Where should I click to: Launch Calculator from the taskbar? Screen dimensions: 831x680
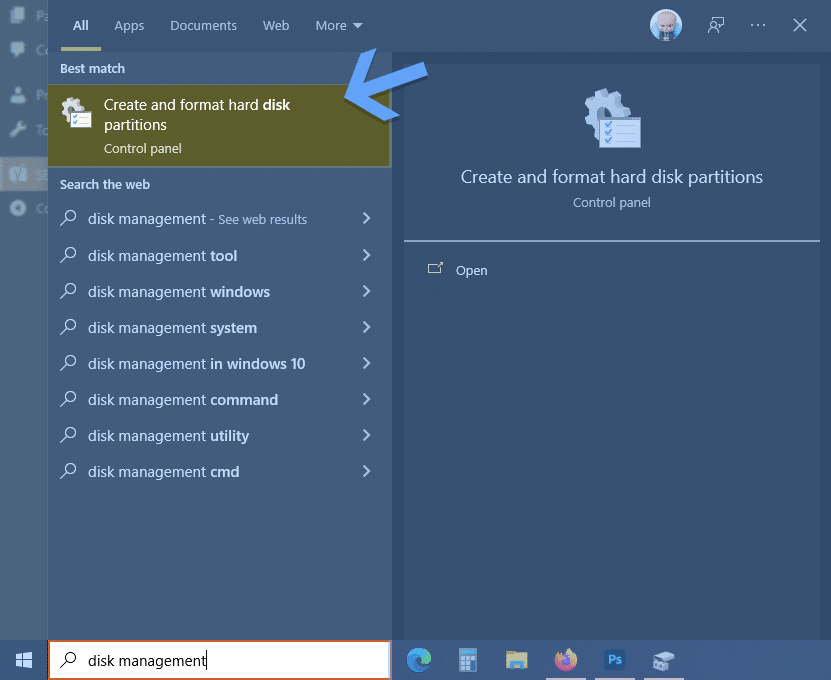click(467, 660)
